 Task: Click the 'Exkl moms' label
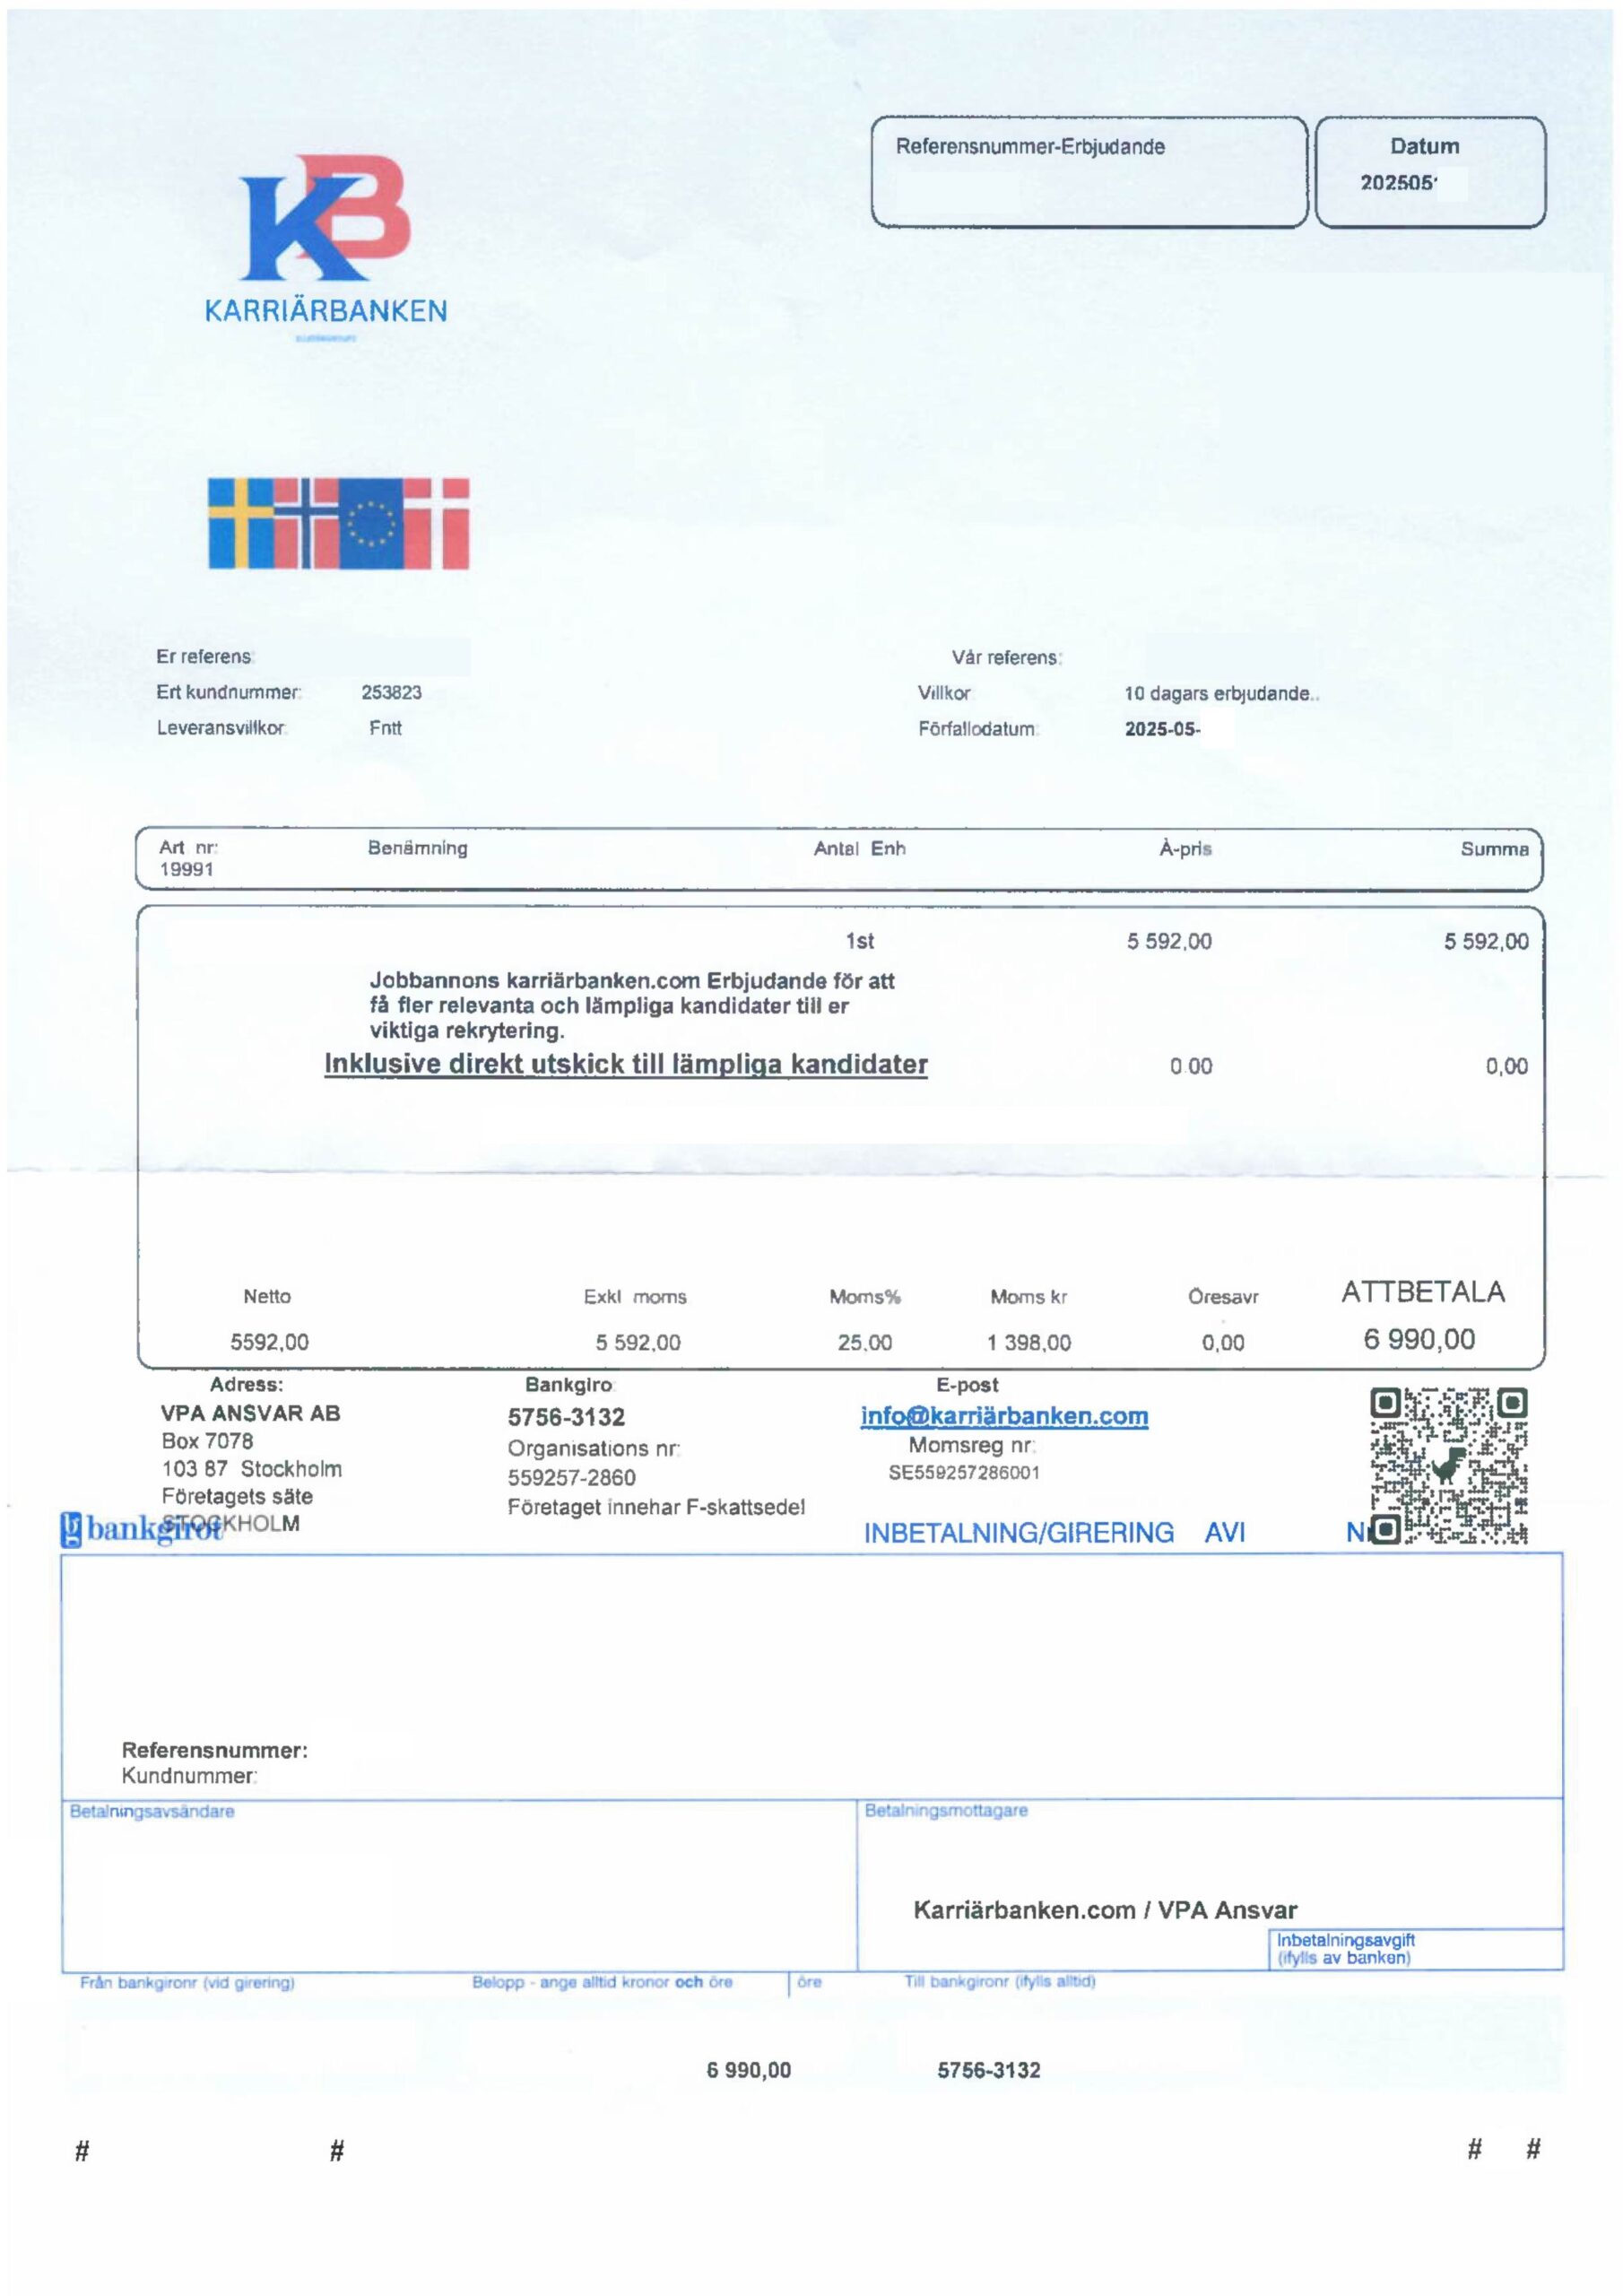pos(636,1297)
